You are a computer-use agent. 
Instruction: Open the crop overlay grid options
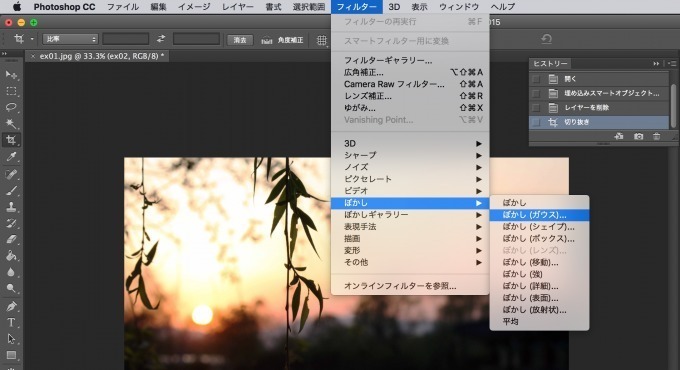pos(322,40)
